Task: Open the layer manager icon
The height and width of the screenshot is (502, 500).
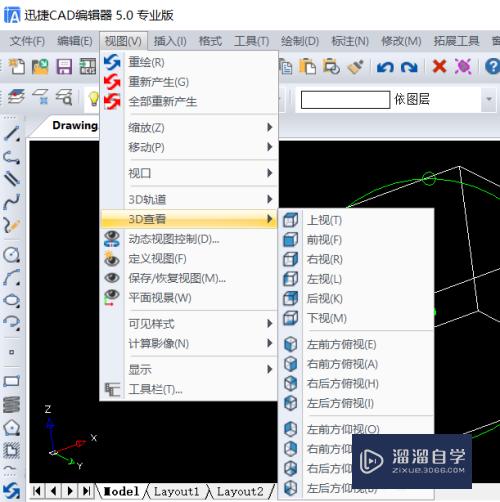Action: tap(16, 97)
